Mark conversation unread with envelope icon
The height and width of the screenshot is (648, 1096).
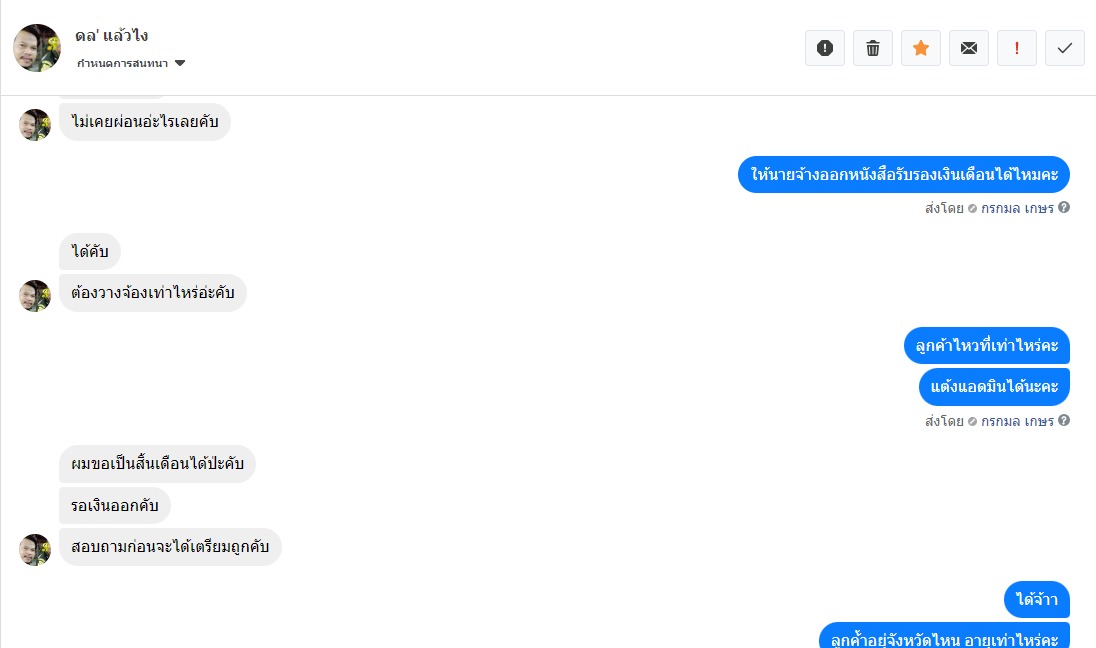(x=969, y=48)
